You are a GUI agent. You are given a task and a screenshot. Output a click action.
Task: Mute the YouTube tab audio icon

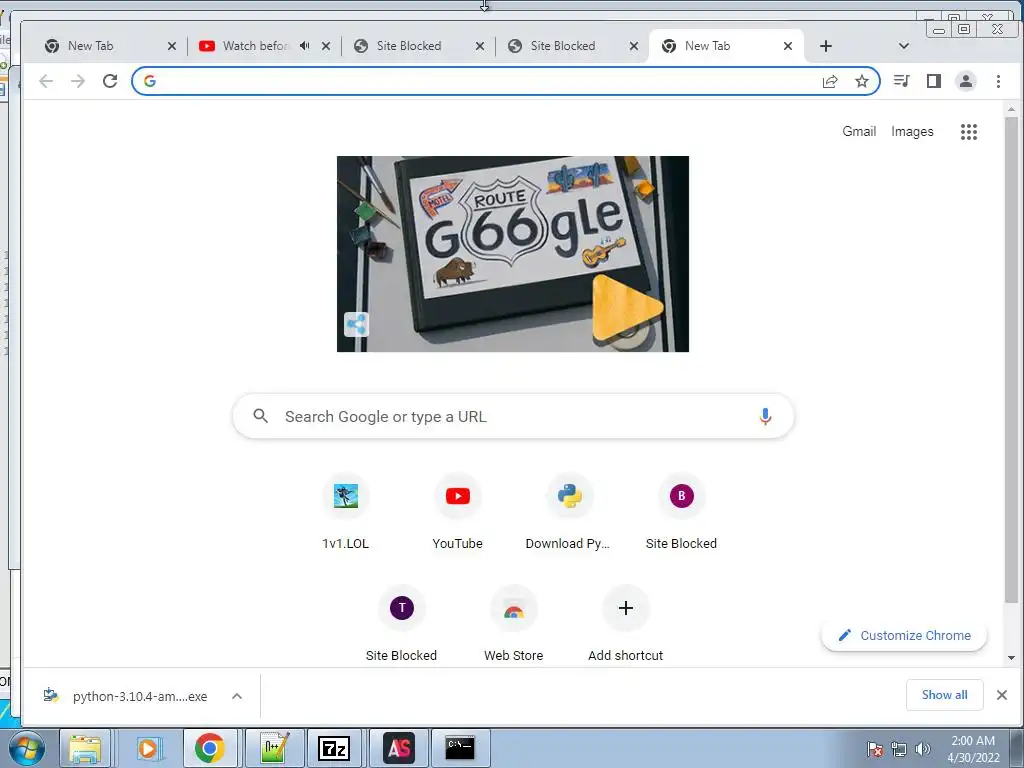[x=304, y=46]
